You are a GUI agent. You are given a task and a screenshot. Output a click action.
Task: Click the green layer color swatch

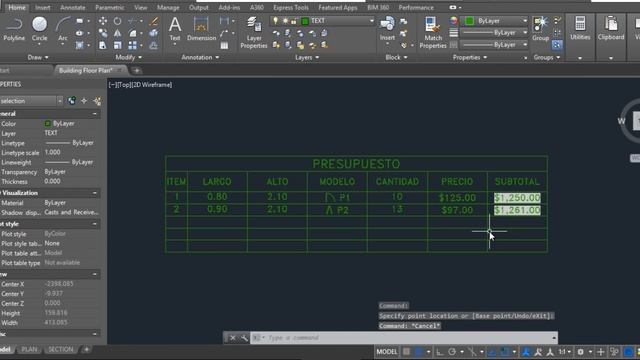(304, 21)
